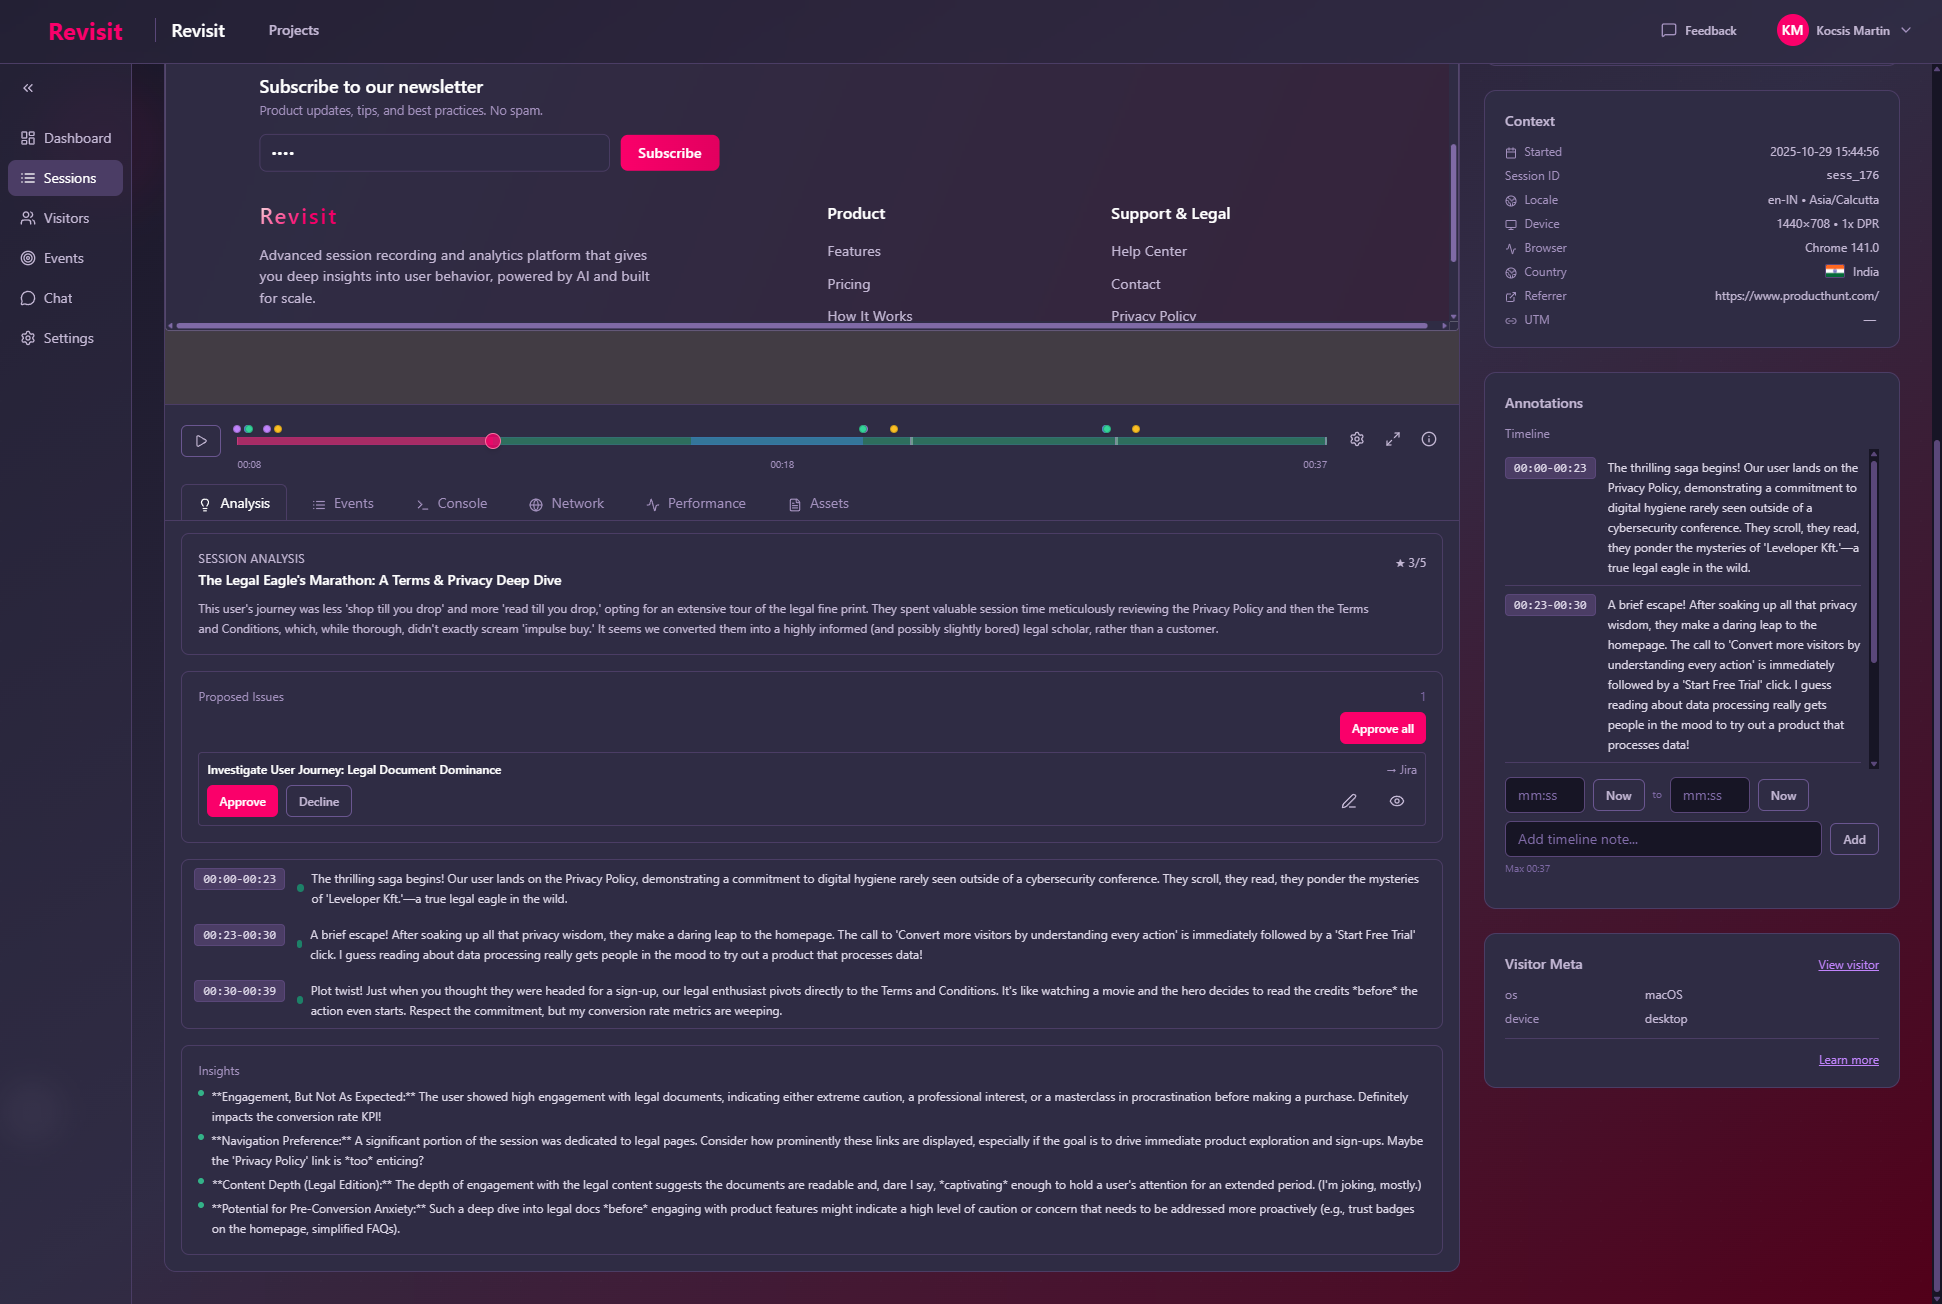Decline the Legal Document Dominance issue

318,802
